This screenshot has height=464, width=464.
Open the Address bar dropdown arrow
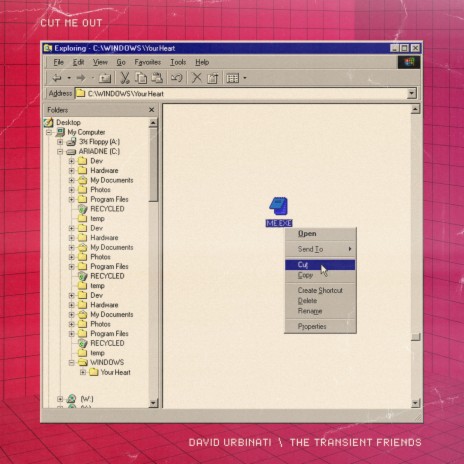point(412,94)
